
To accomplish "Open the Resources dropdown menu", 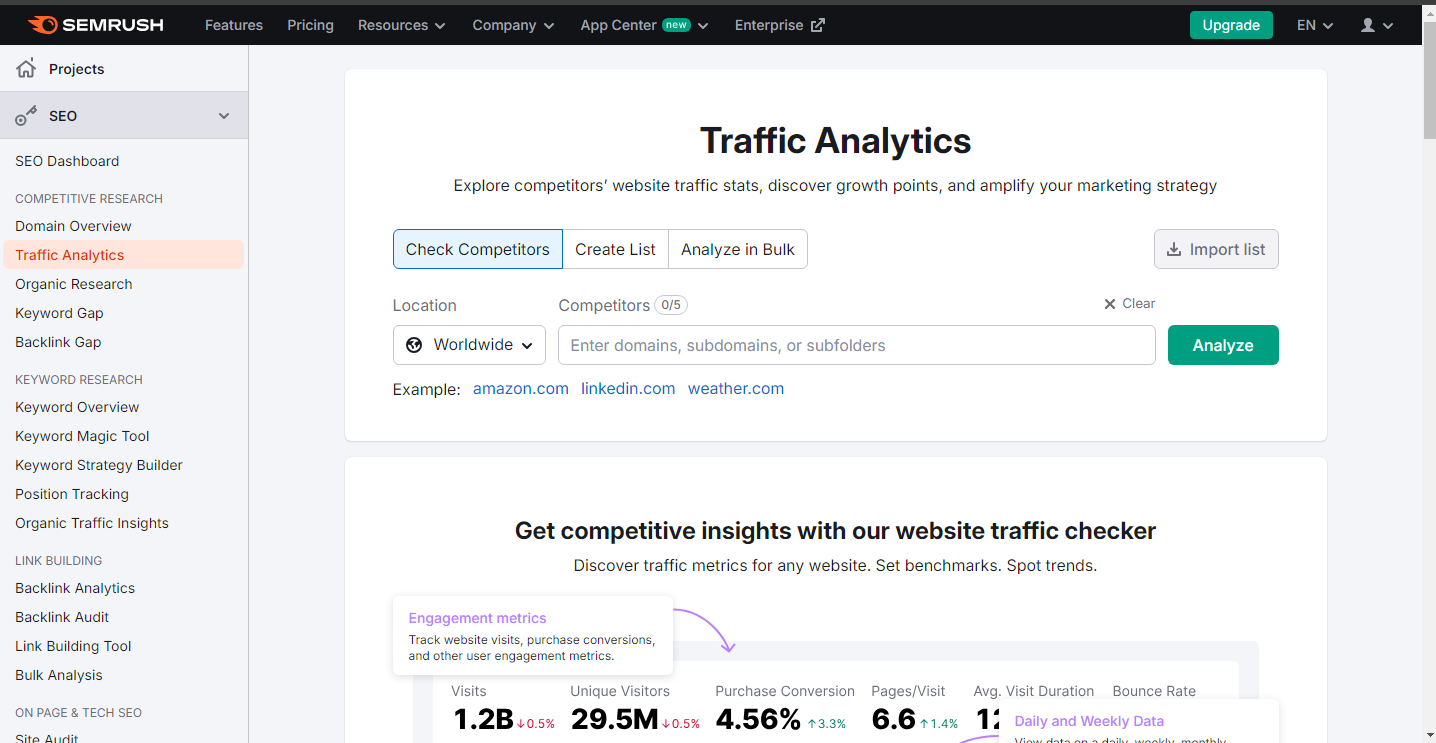I will point(402,25).
